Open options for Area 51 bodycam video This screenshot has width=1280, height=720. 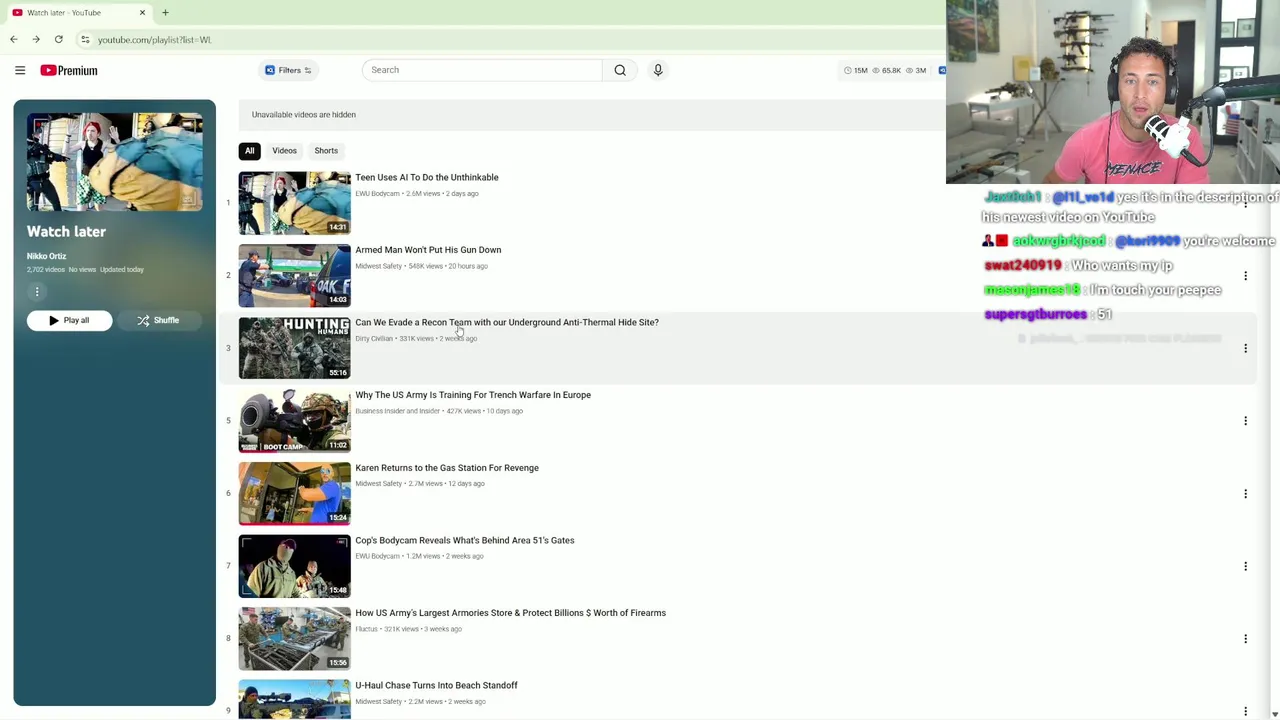point(1245,566)
